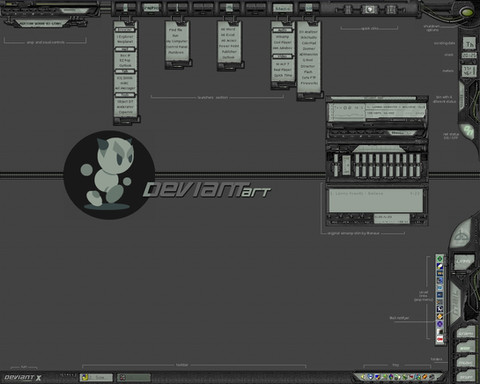Click the yellow arrow icon at the tray's left end

(363, 377)
